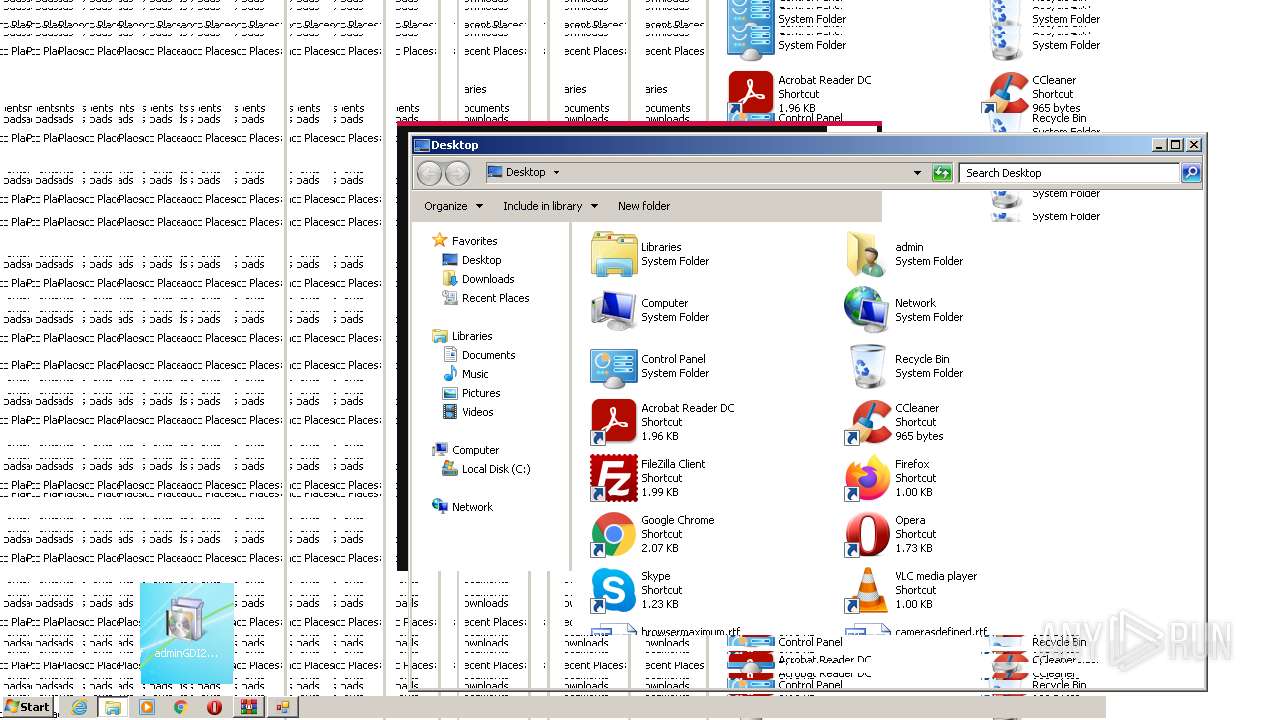Screen dimensions: 1280x720
Task: Click the Desktop breadcrumb in address bar
Action: click(x=525, y=172)
